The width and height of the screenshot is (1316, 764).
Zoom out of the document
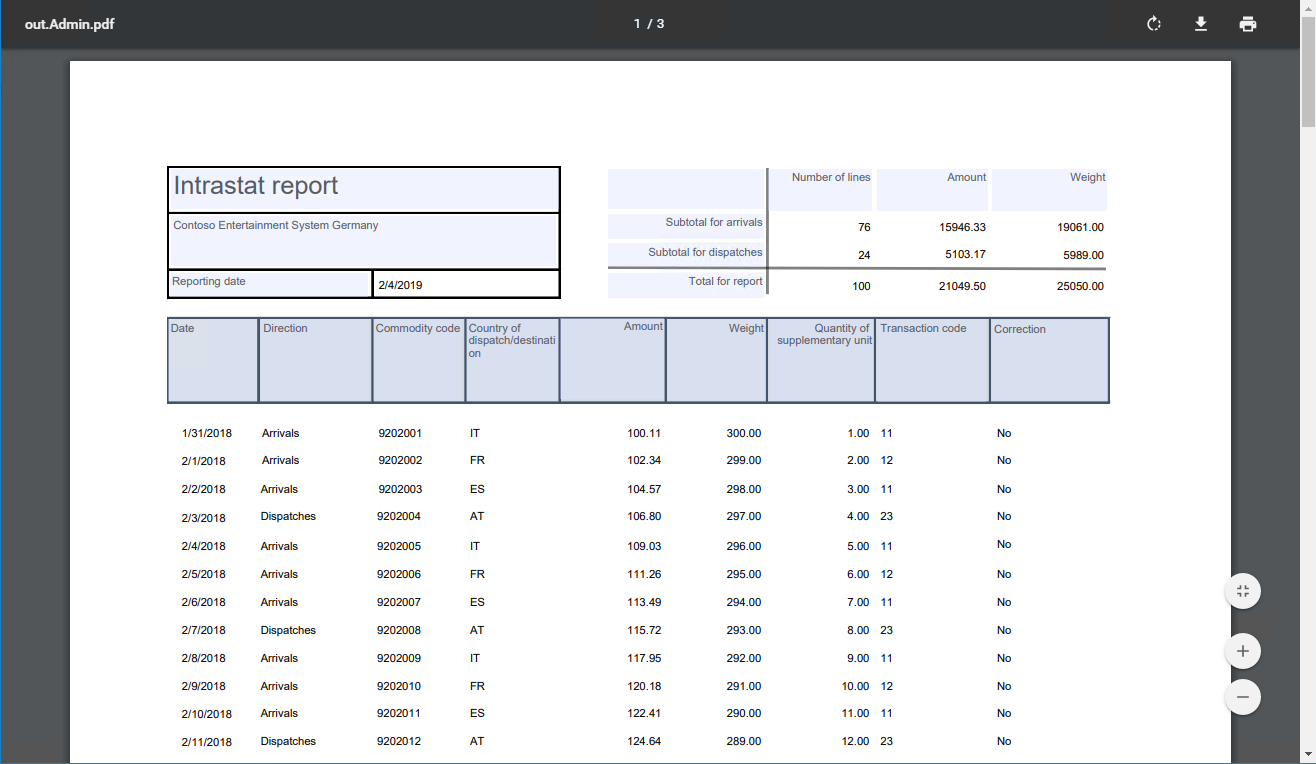[1242, 697]
